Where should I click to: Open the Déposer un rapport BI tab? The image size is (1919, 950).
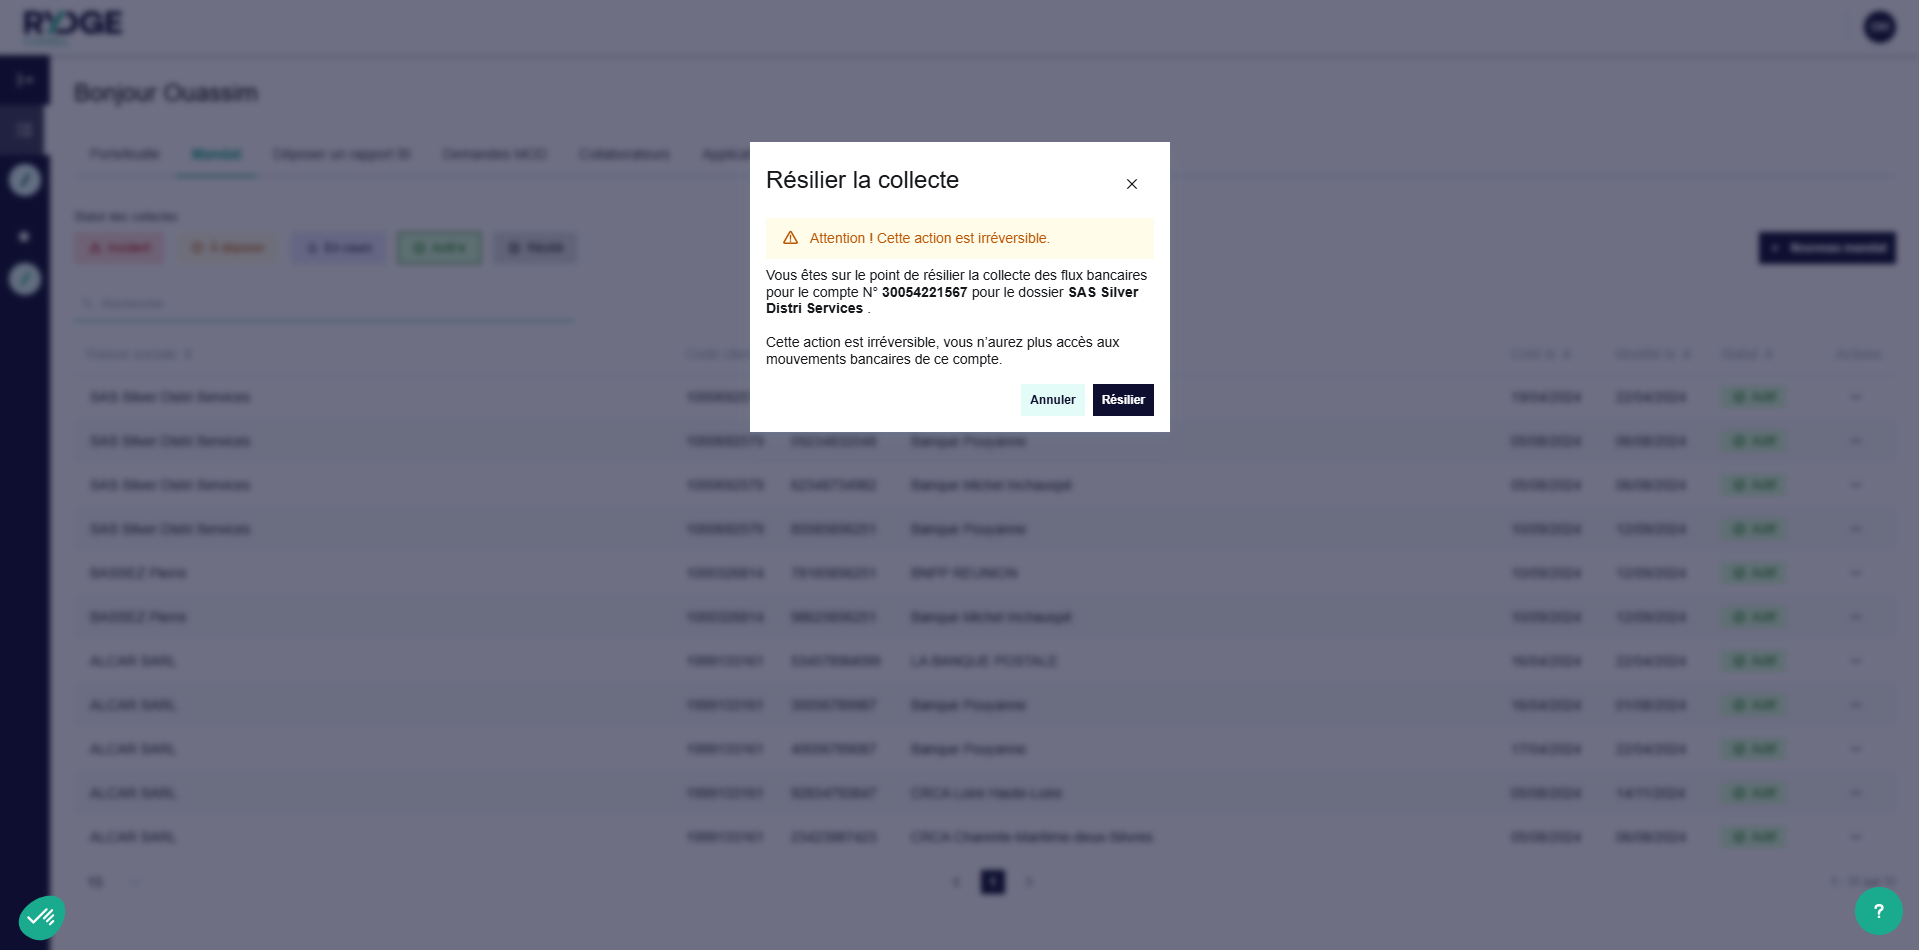(x=342, y=154)
